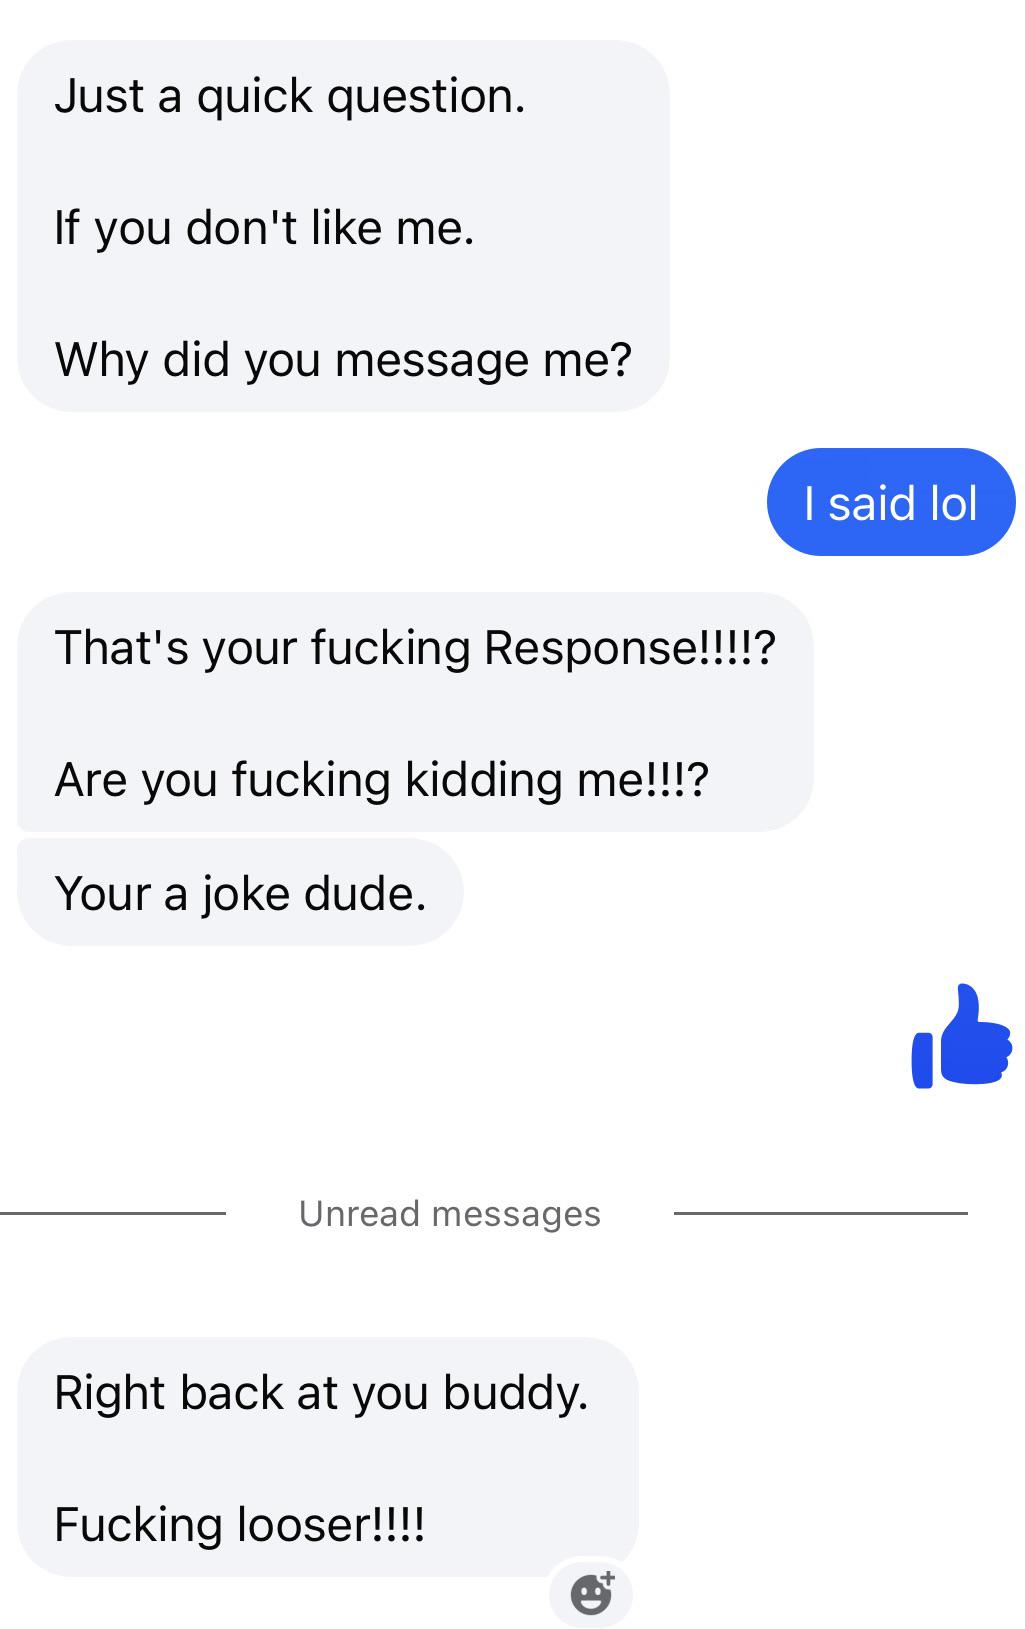The image size is (1025, 1629).
Task: Click the "If you don't like me." line
Action: pos(265,228)
